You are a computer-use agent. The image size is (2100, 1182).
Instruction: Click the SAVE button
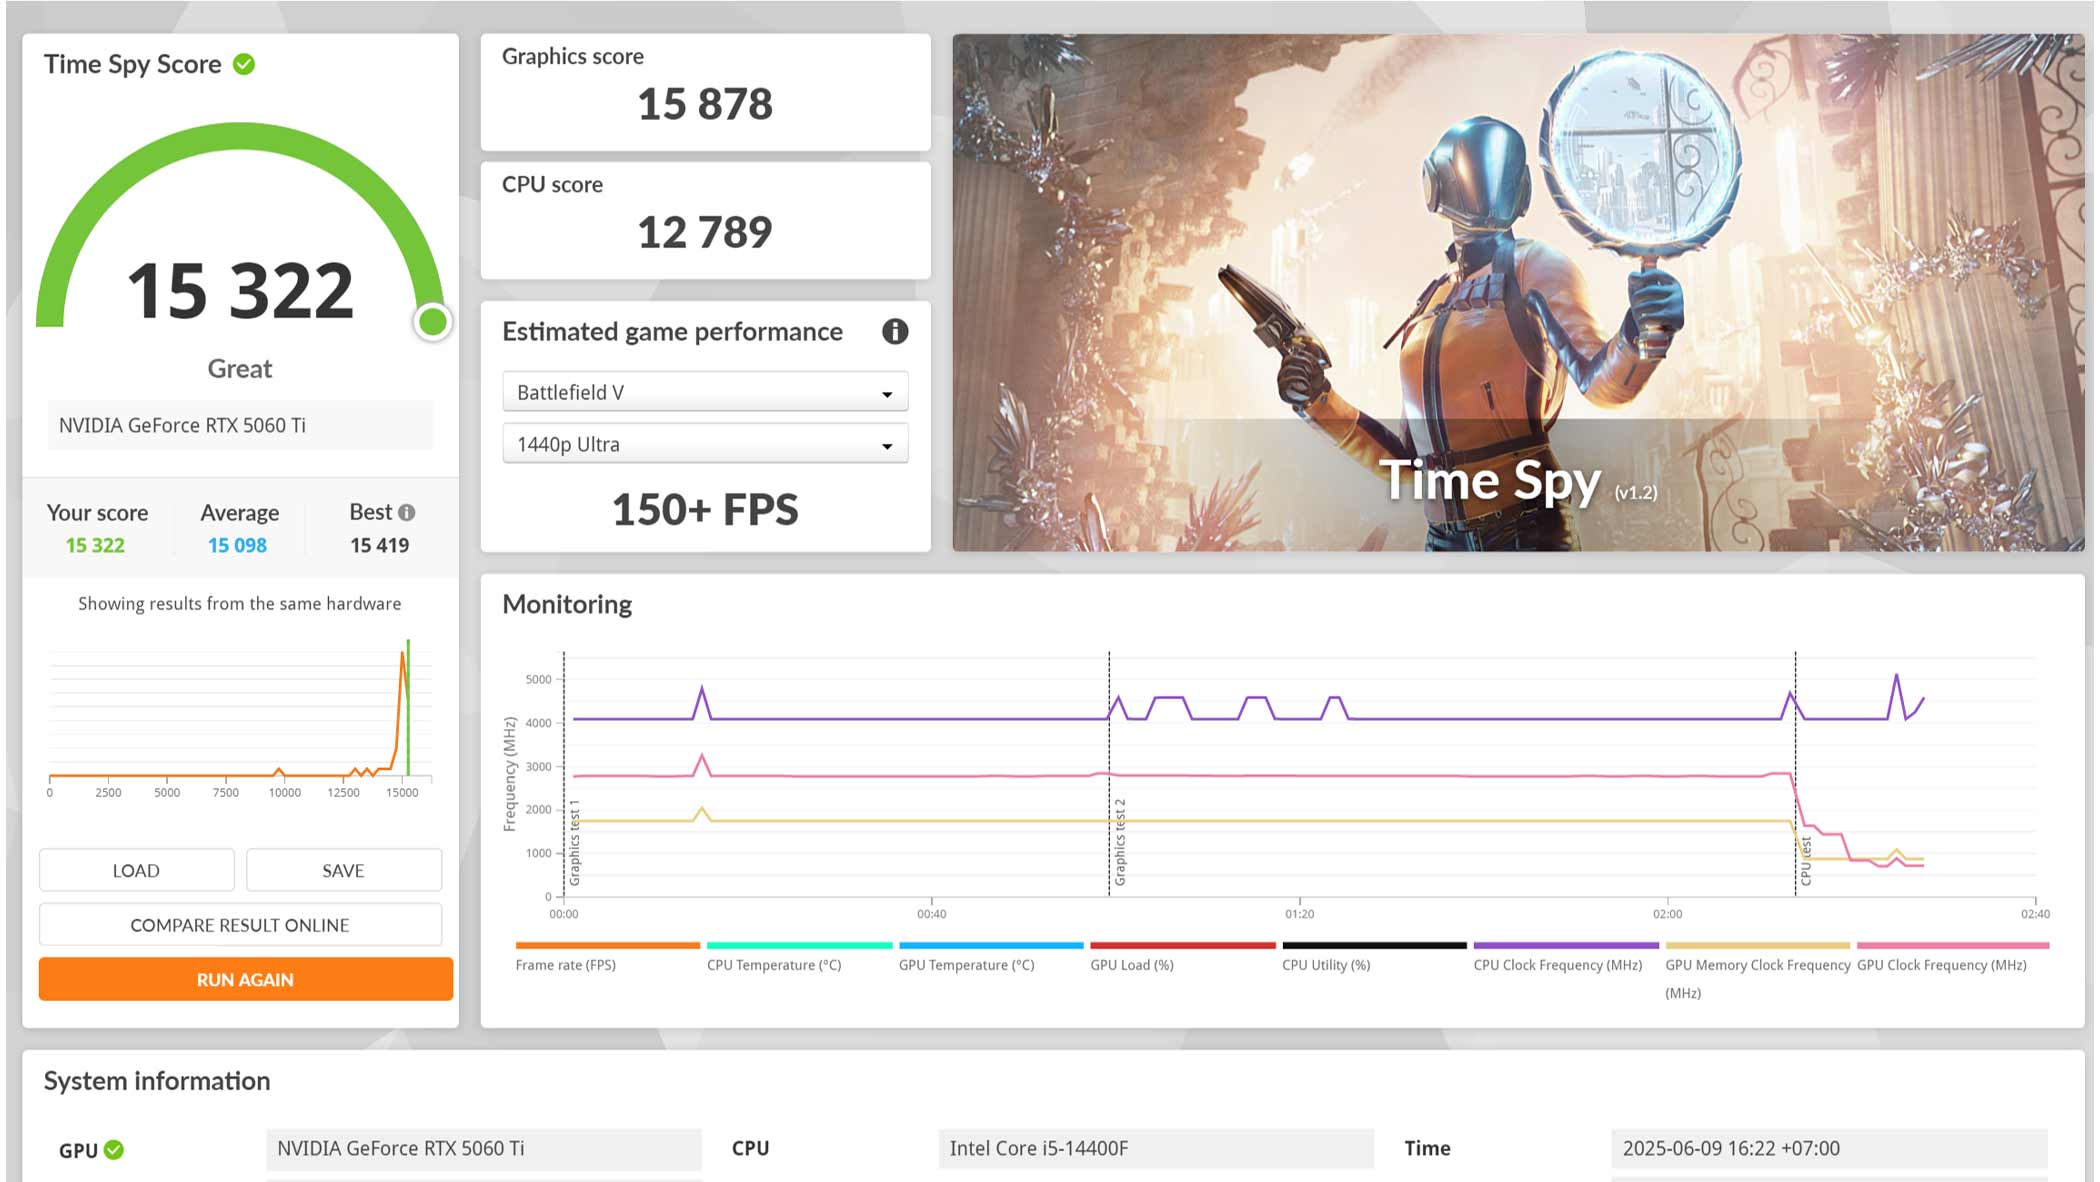[x=343, y=871]
